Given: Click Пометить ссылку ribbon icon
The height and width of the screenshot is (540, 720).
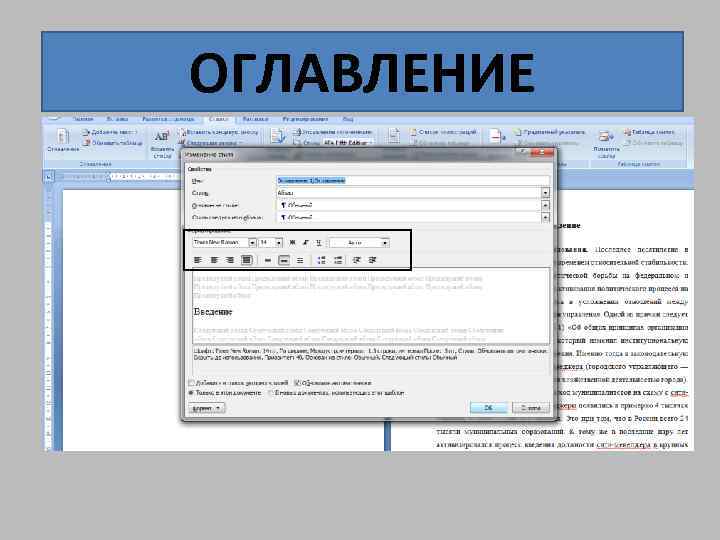Looking at the screenshot, I should 606,144.
